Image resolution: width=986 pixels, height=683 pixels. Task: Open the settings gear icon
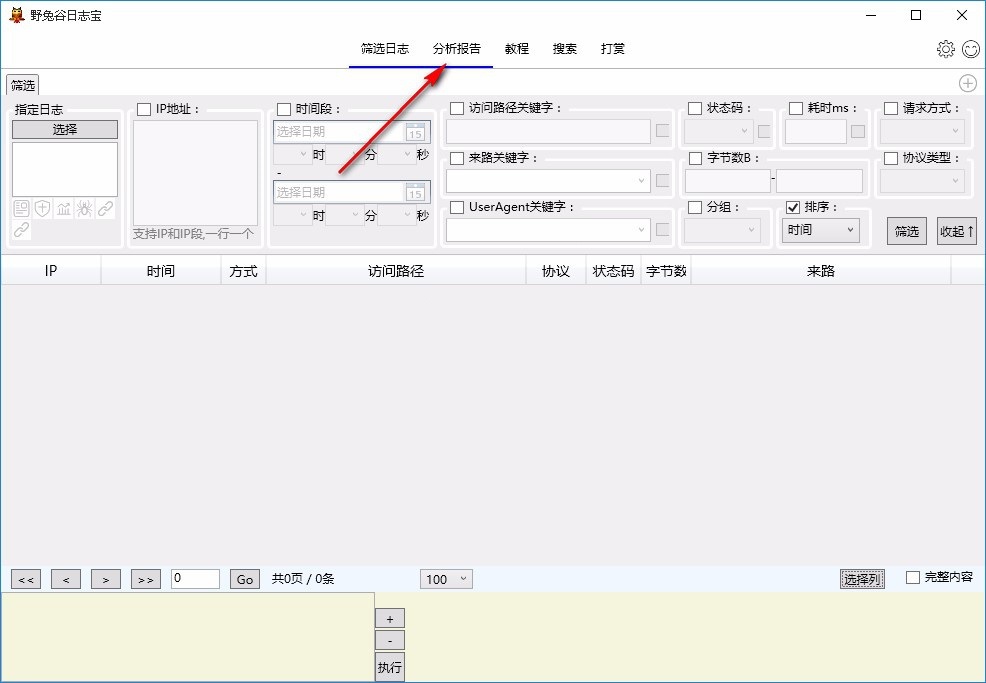point(946,48)
